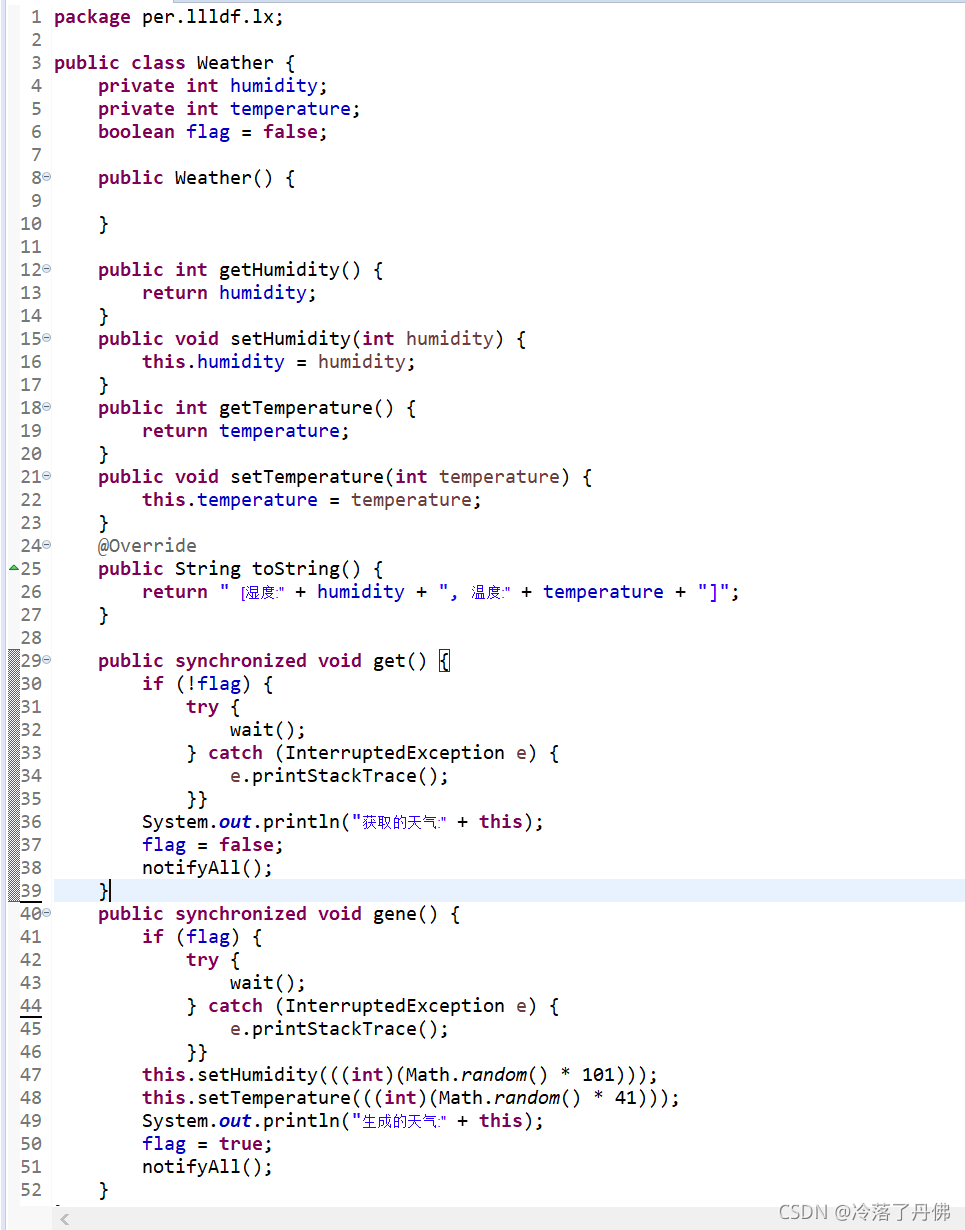This screenshot has height=1230, width=965.
Task: Collapse the Weather() constructor fold marker
Action: (x=46, y=177)
